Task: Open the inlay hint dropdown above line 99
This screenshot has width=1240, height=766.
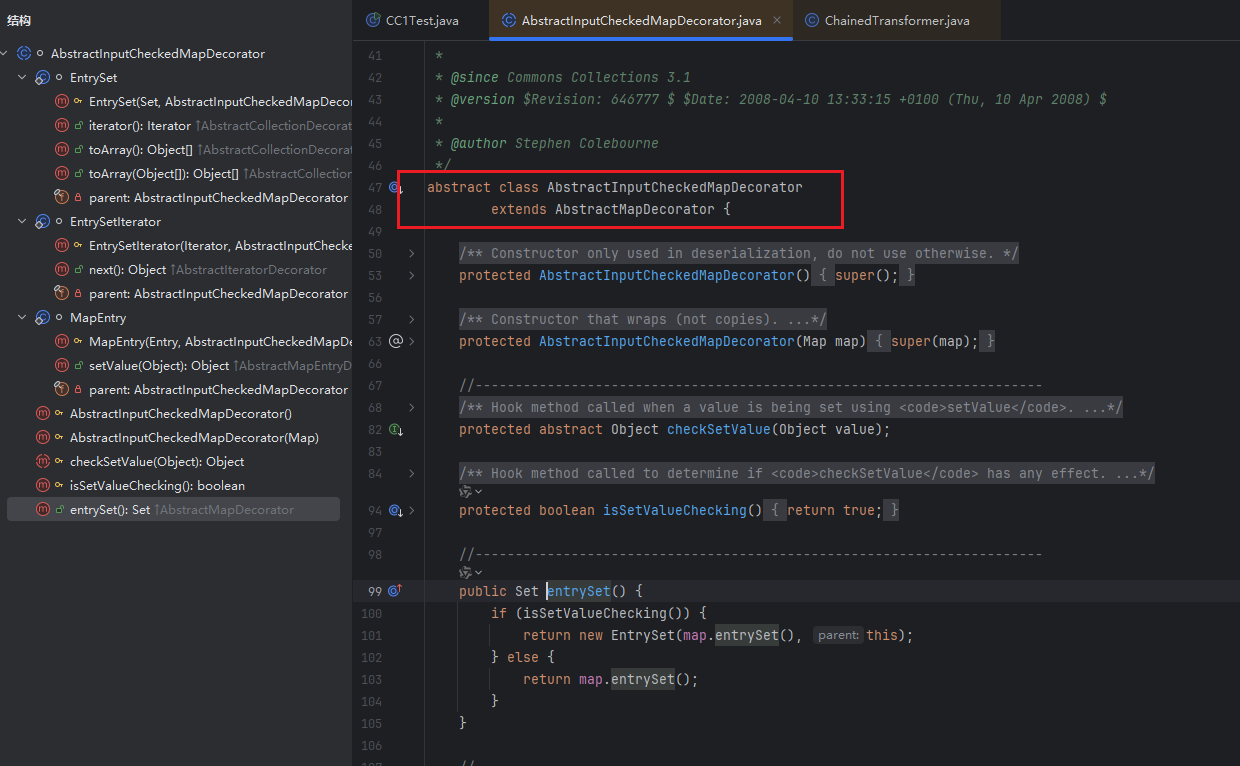Action: [x=470, y=573]
